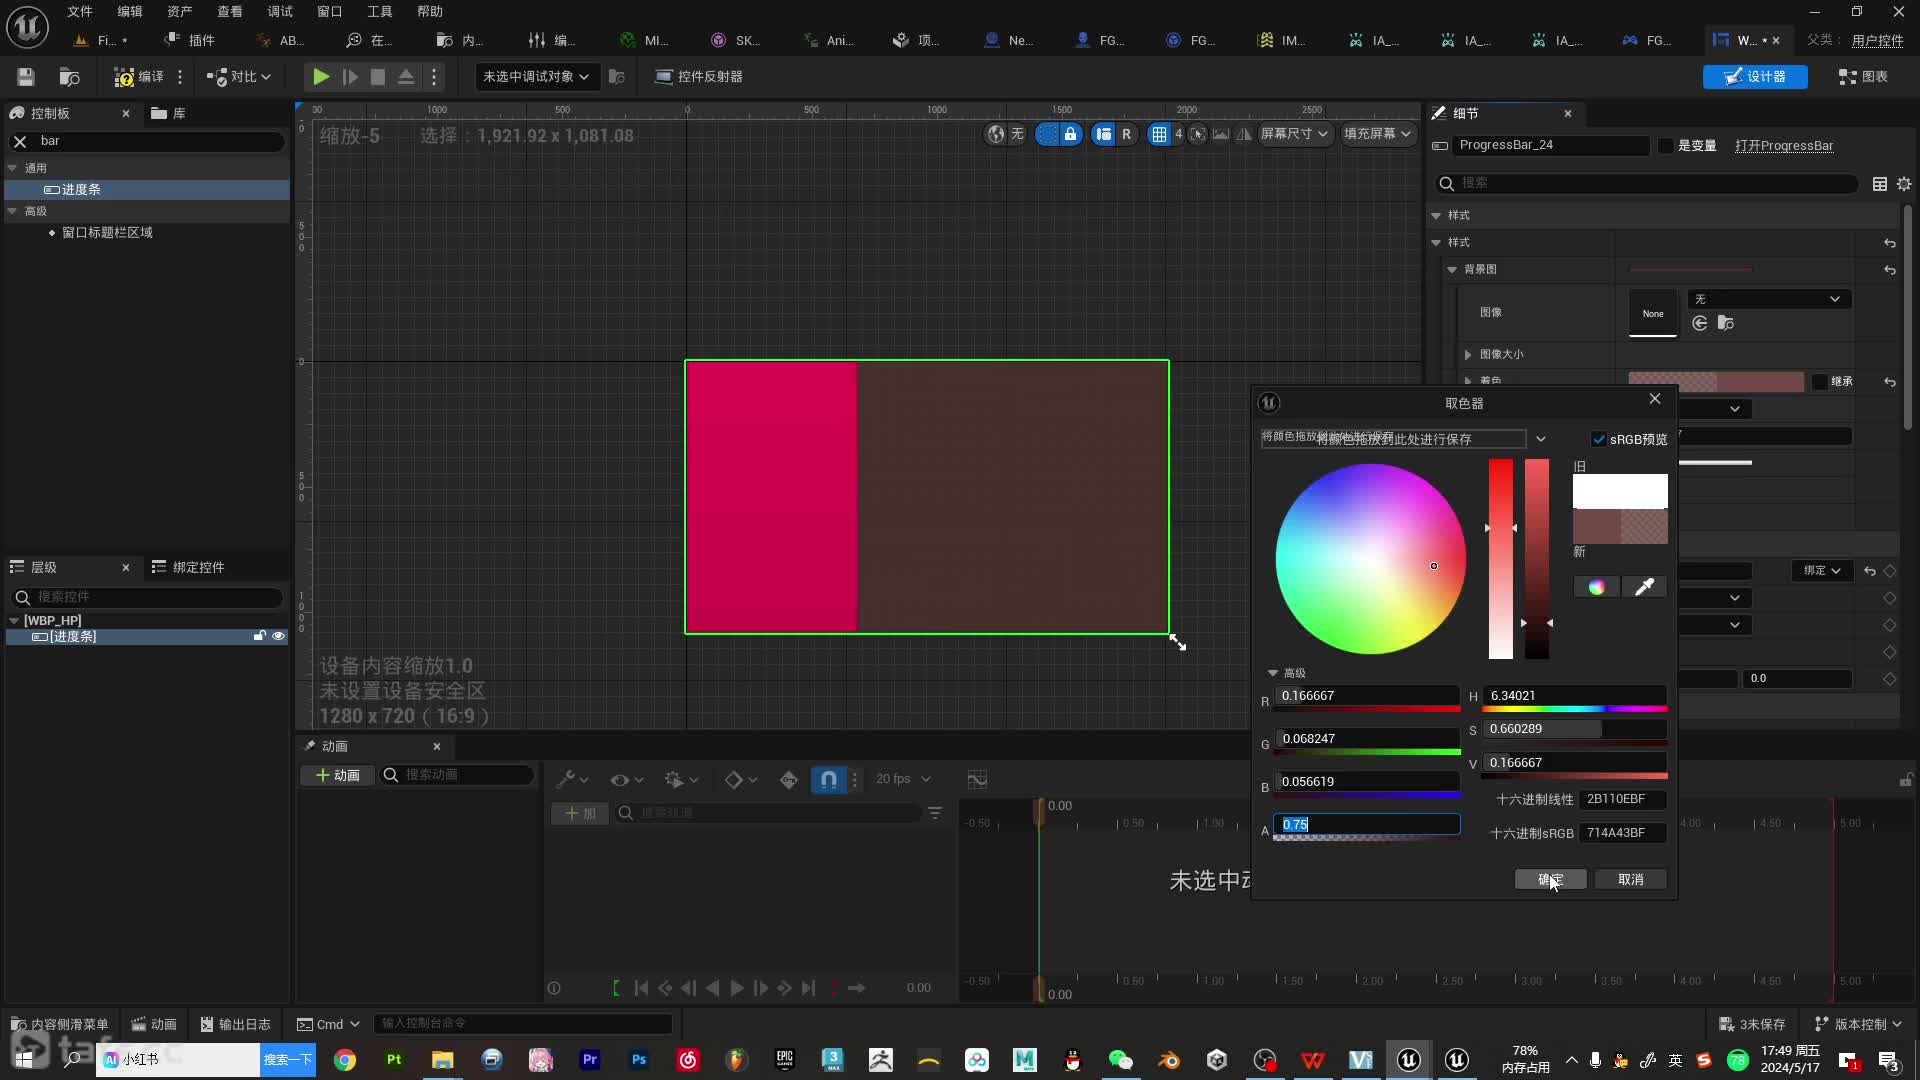Click the background tint color swatch
1920x1080 pixels.
[x=1716, y=382]
